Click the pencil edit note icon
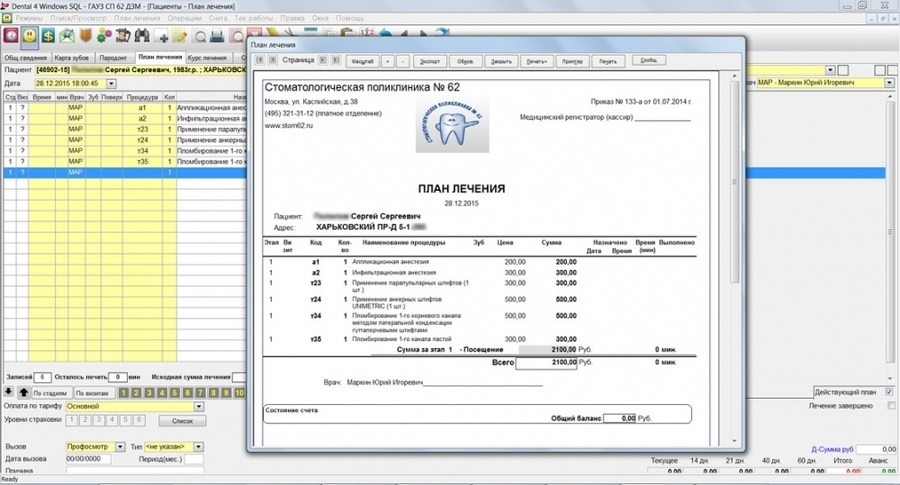The image size is (900, 485). pyautogui.click(x=180, y=37)
